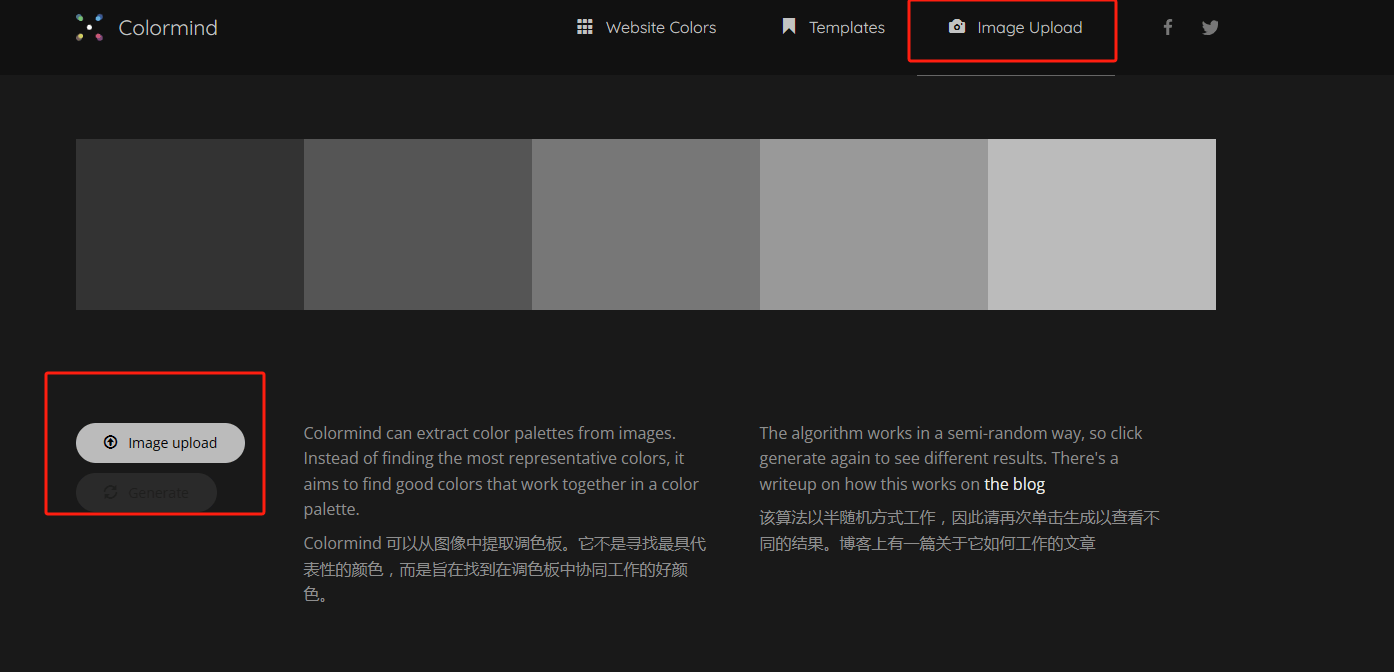Click the grid icon beside Website Colors
This screenshot has height=672, width=1394.
pos(585,26)
